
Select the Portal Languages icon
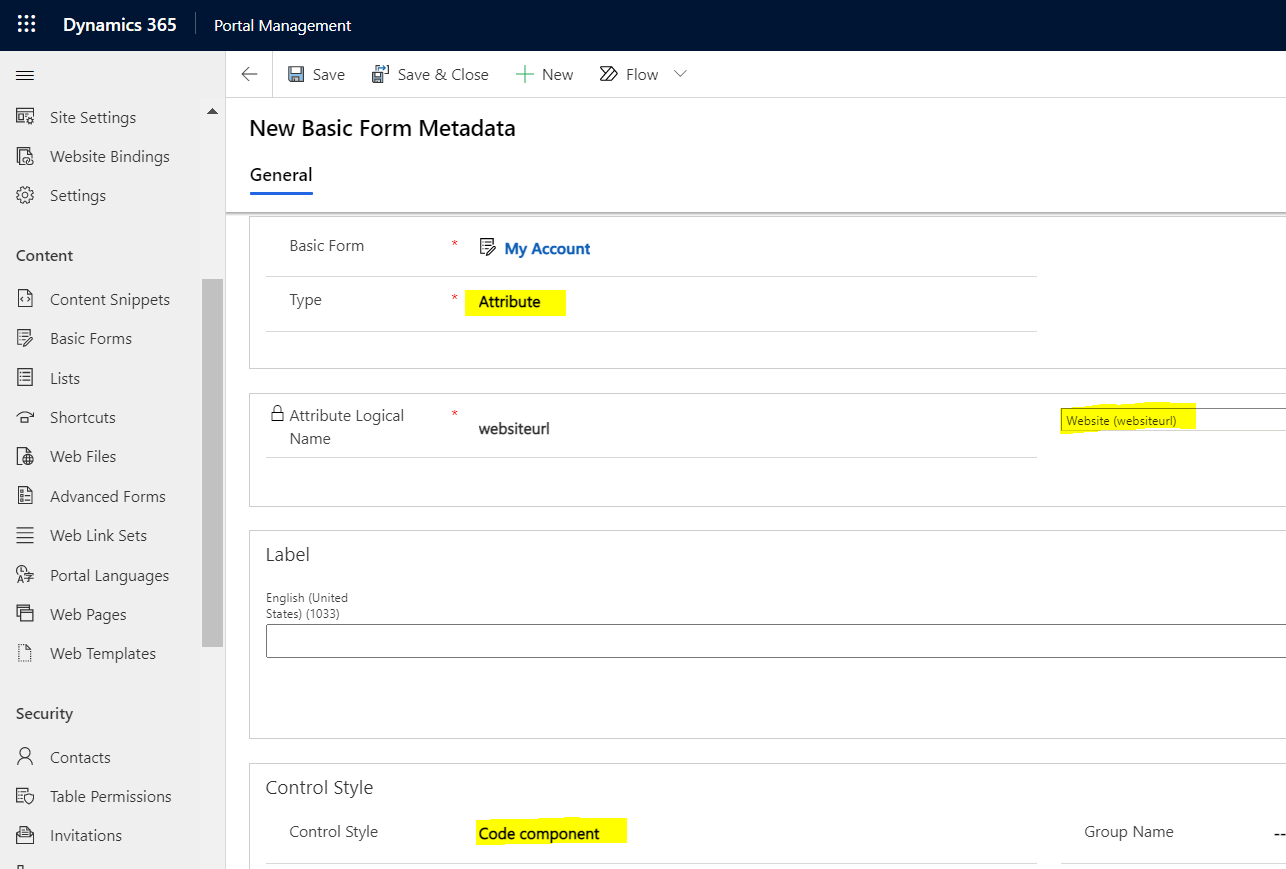(26, 575)
